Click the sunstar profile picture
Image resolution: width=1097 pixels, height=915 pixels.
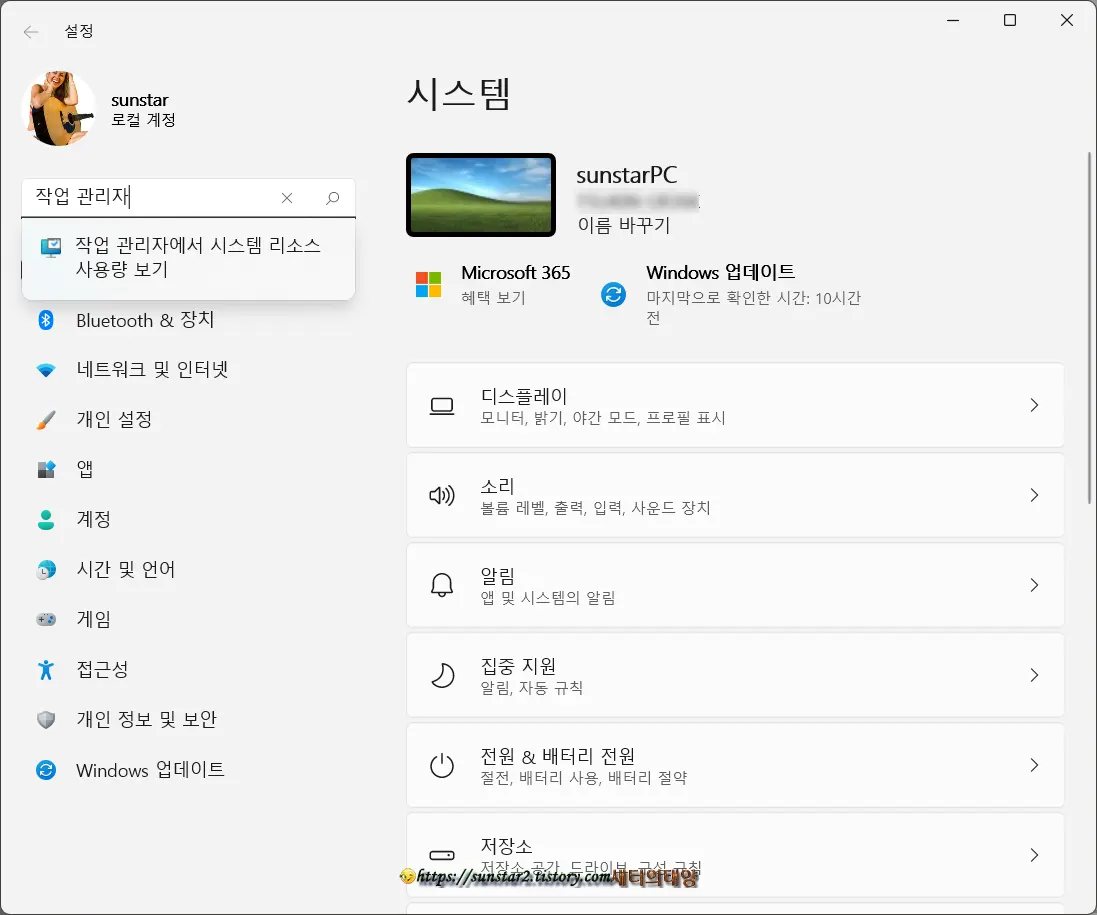coord(58,107)
